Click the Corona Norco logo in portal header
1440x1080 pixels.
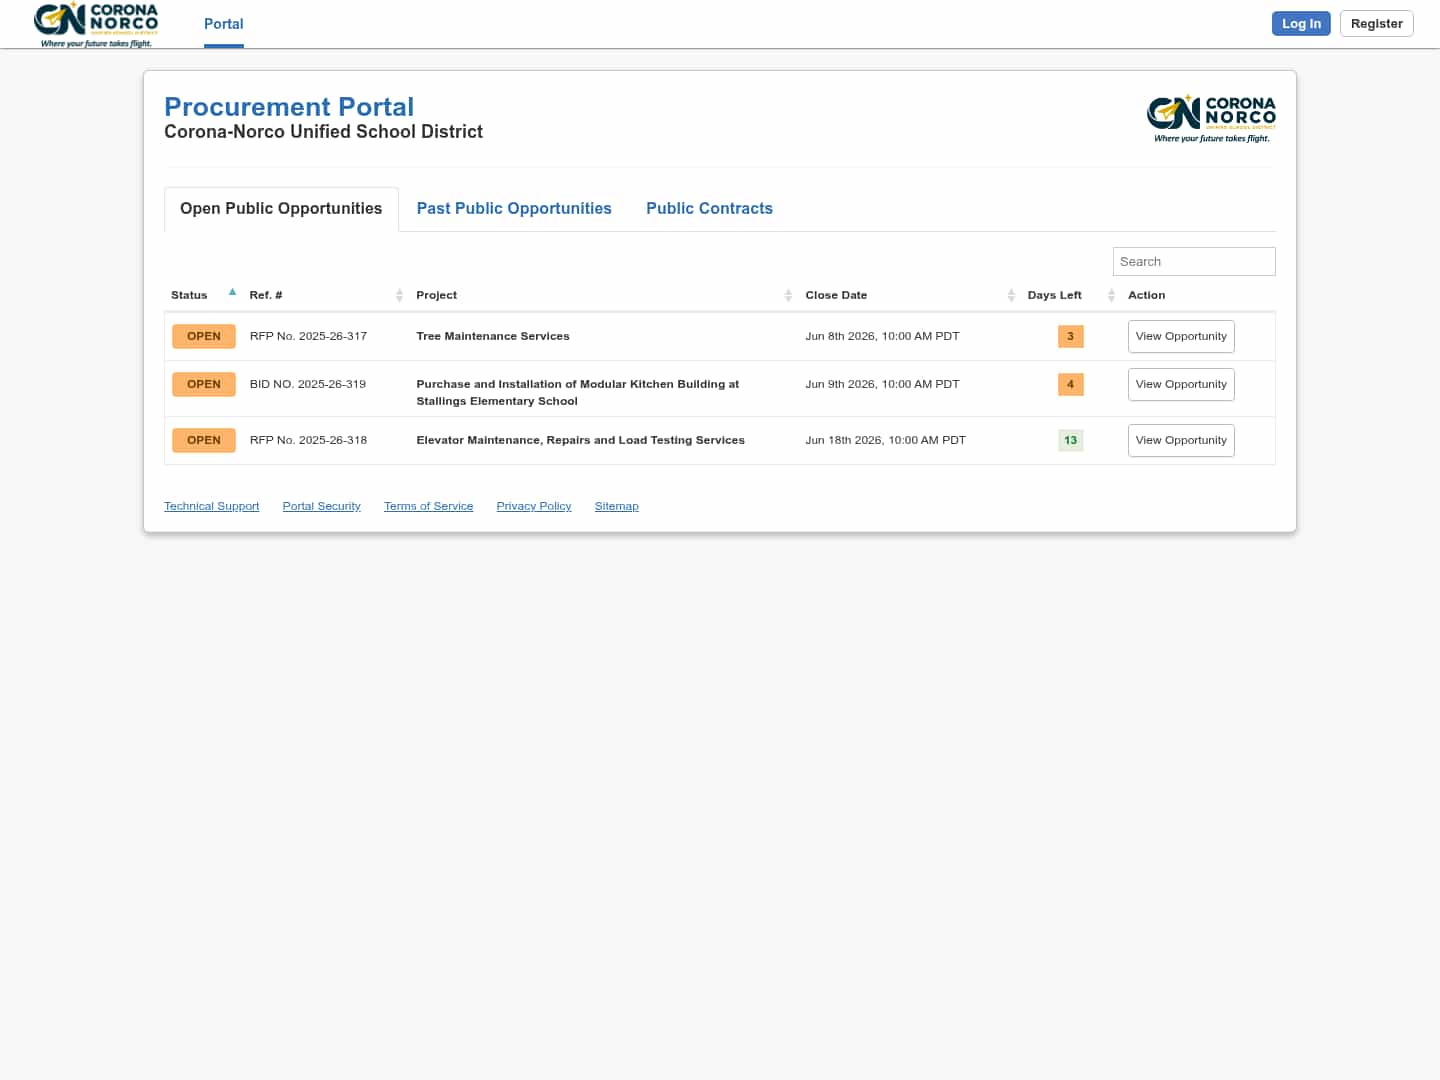pos(1211,119)
